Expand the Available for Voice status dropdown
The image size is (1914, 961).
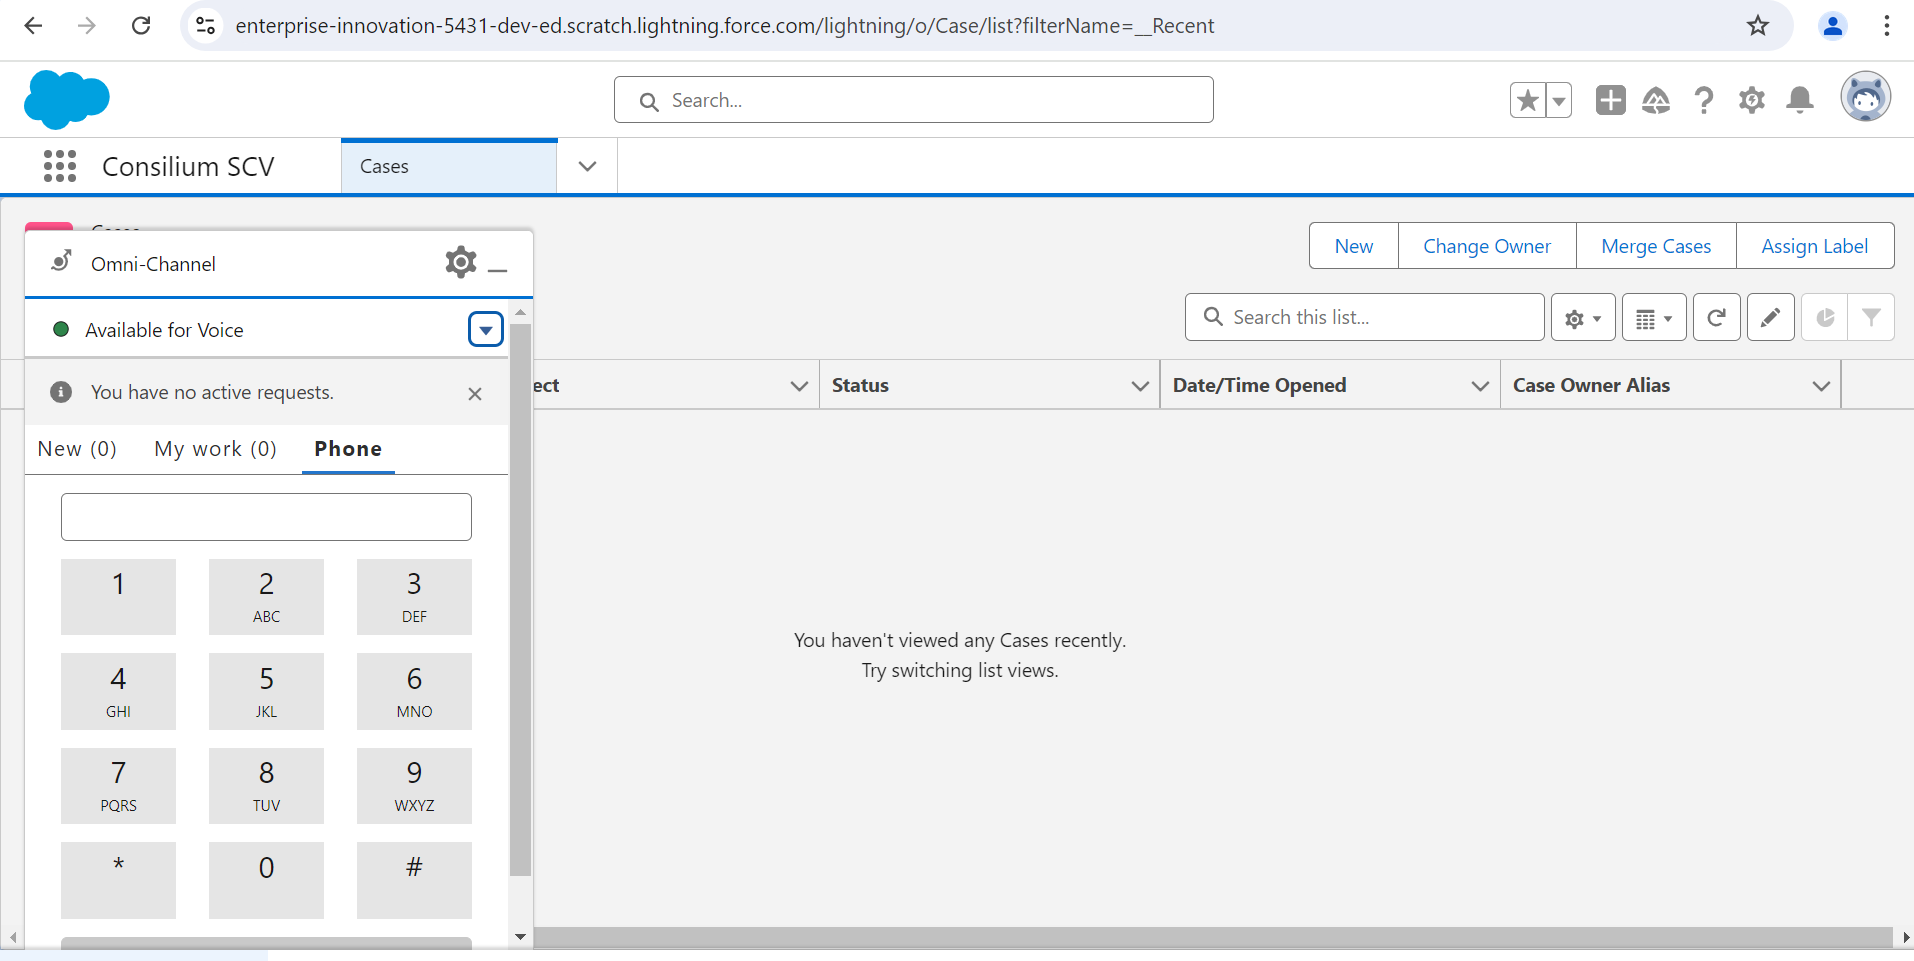(x=485, y=329)
